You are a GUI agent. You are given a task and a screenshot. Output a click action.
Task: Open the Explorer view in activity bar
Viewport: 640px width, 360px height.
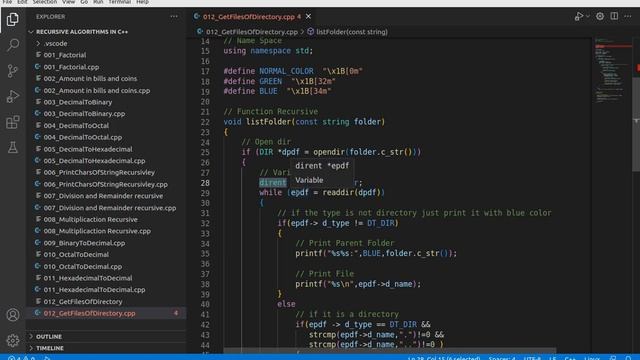[x=13, y=19]
